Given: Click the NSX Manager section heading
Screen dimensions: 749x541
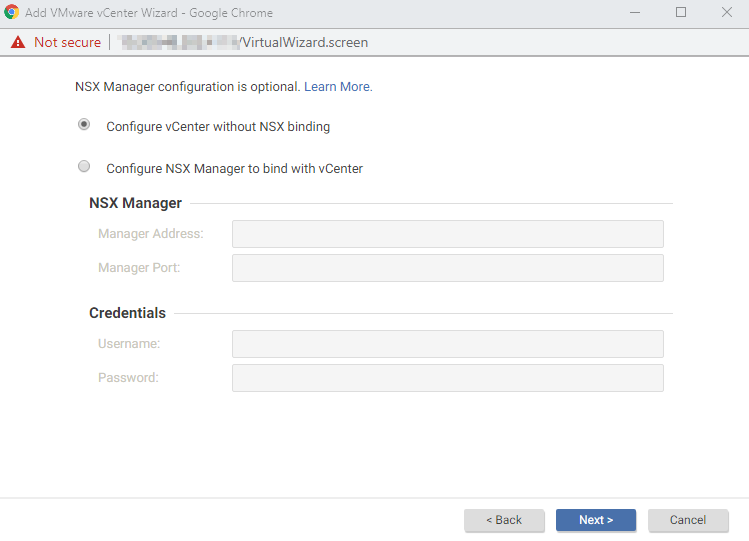Looking at the screenshot, I should (135, 203).
